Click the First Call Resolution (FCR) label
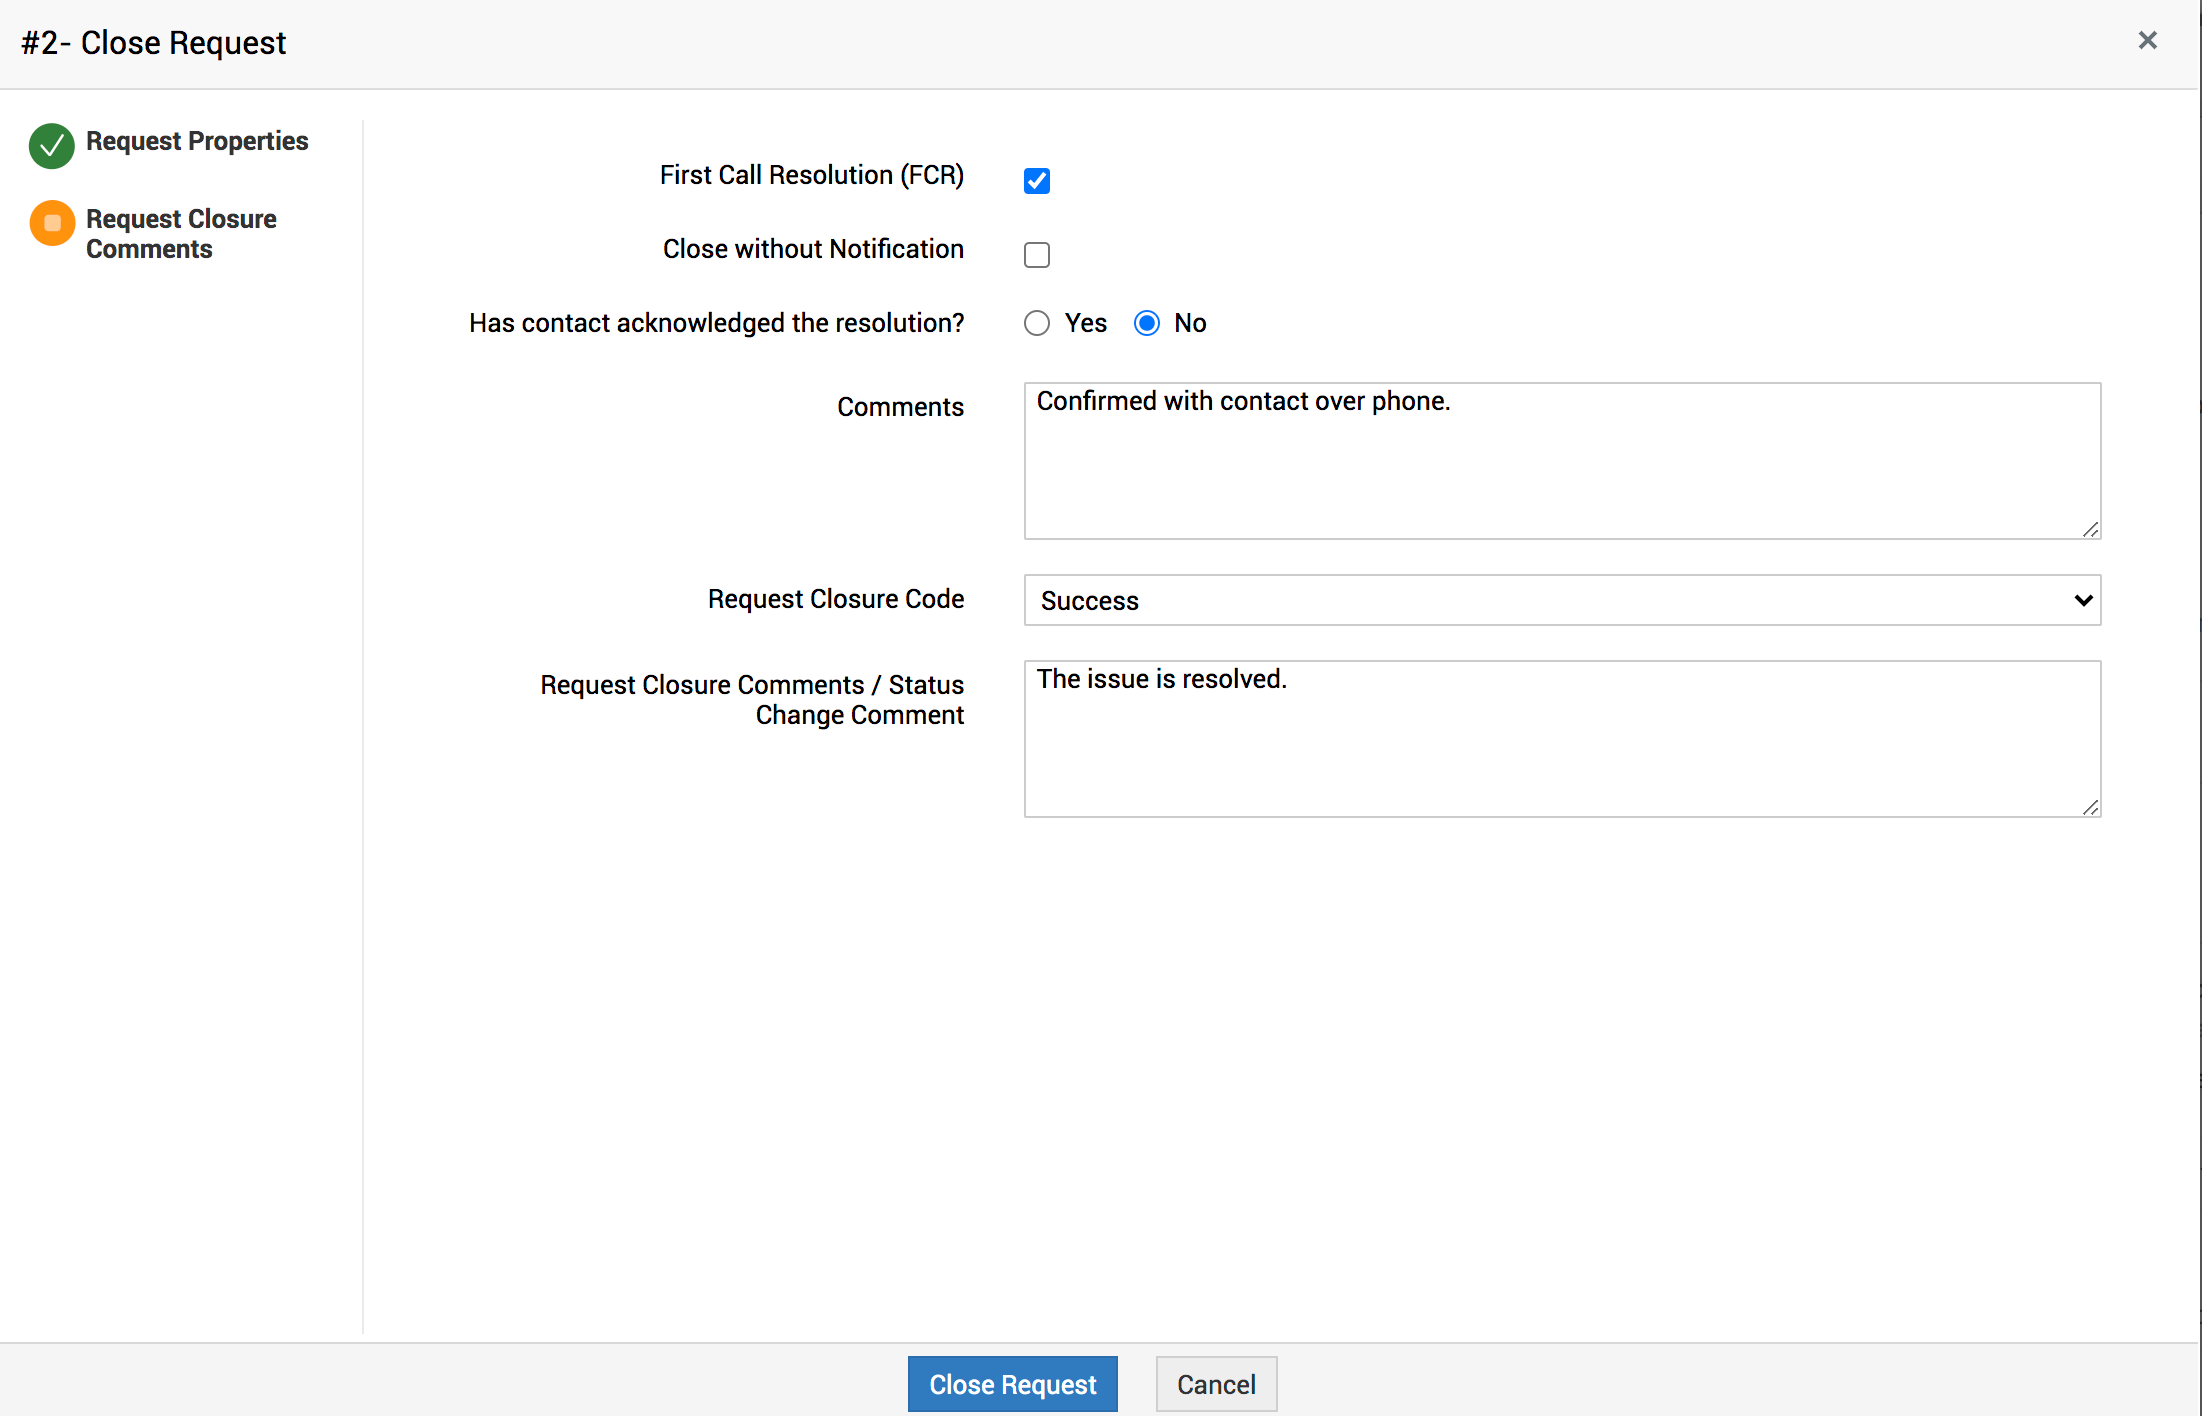 811,175
